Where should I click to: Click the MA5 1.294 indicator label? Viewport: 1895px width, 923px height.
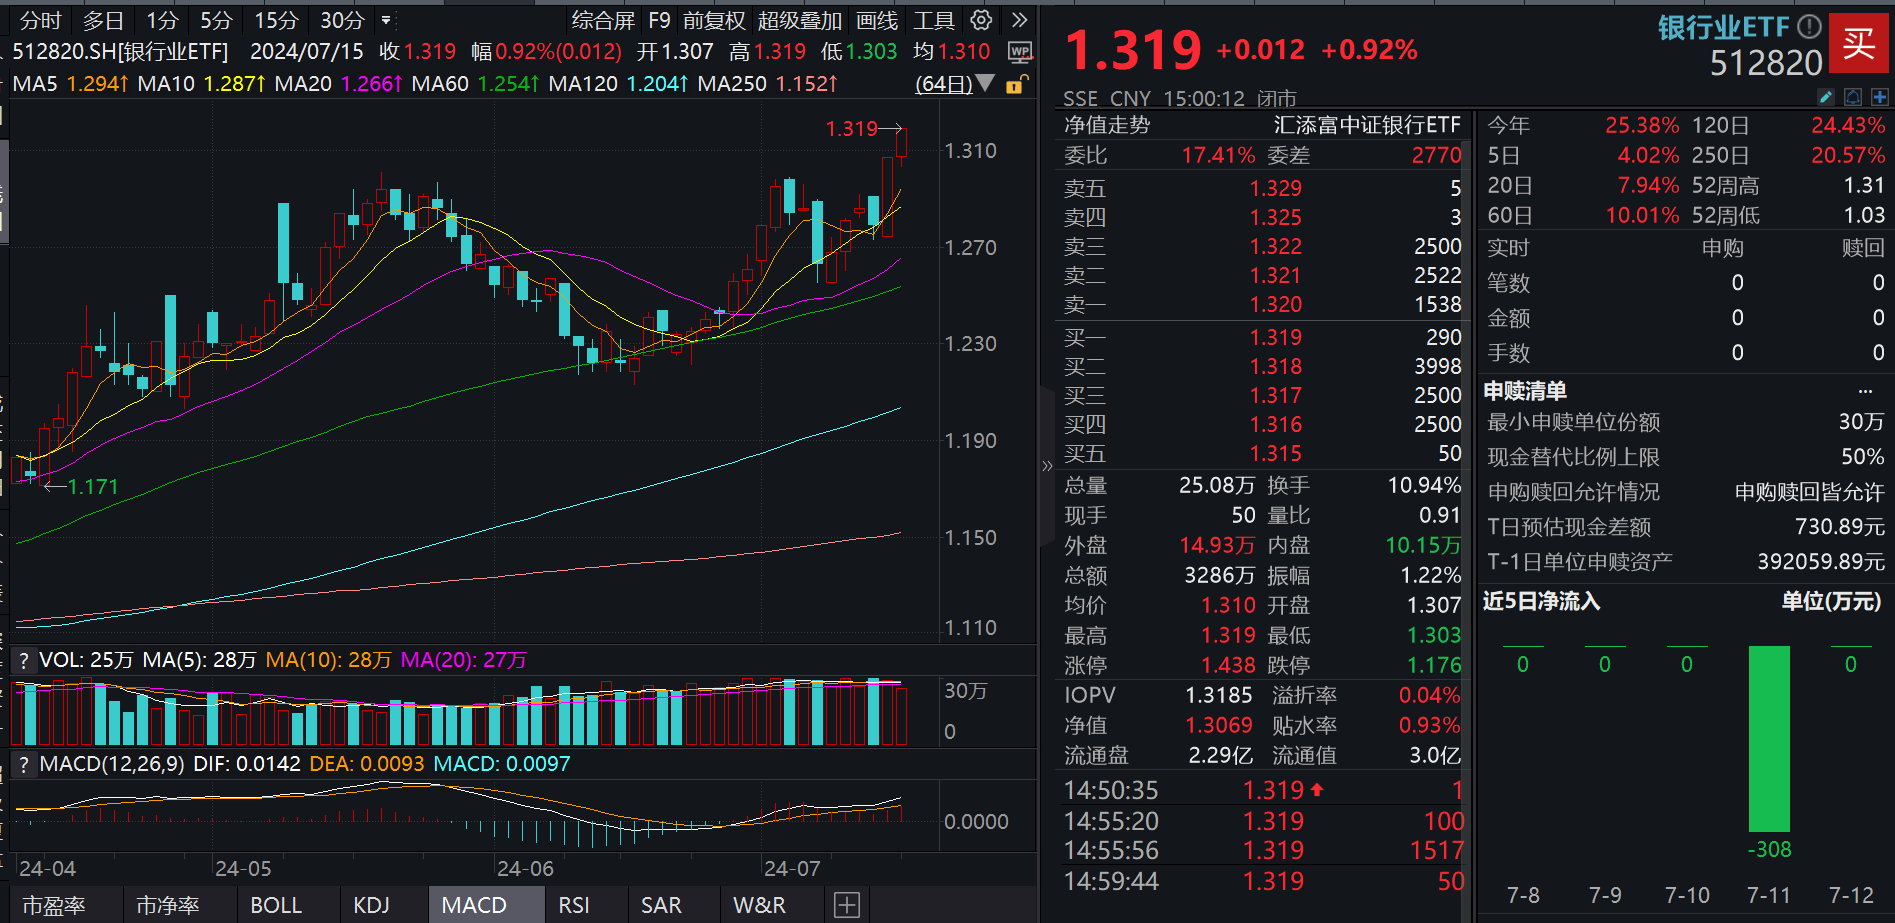click(70, 84)
